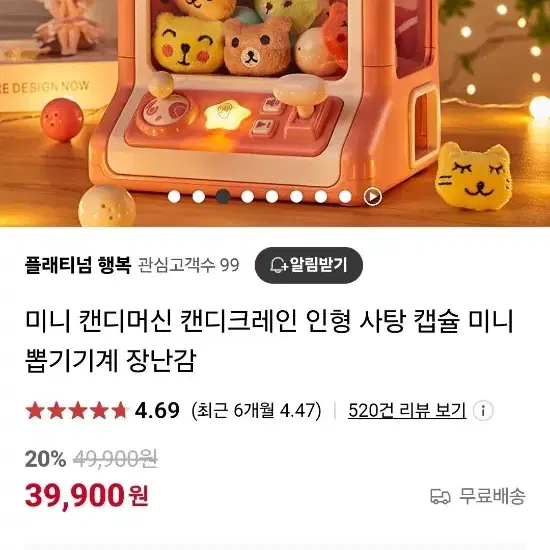550x550 pixels.
Task: Click the 미니 캔디머신 product title
Action: (x=269, y=340)
